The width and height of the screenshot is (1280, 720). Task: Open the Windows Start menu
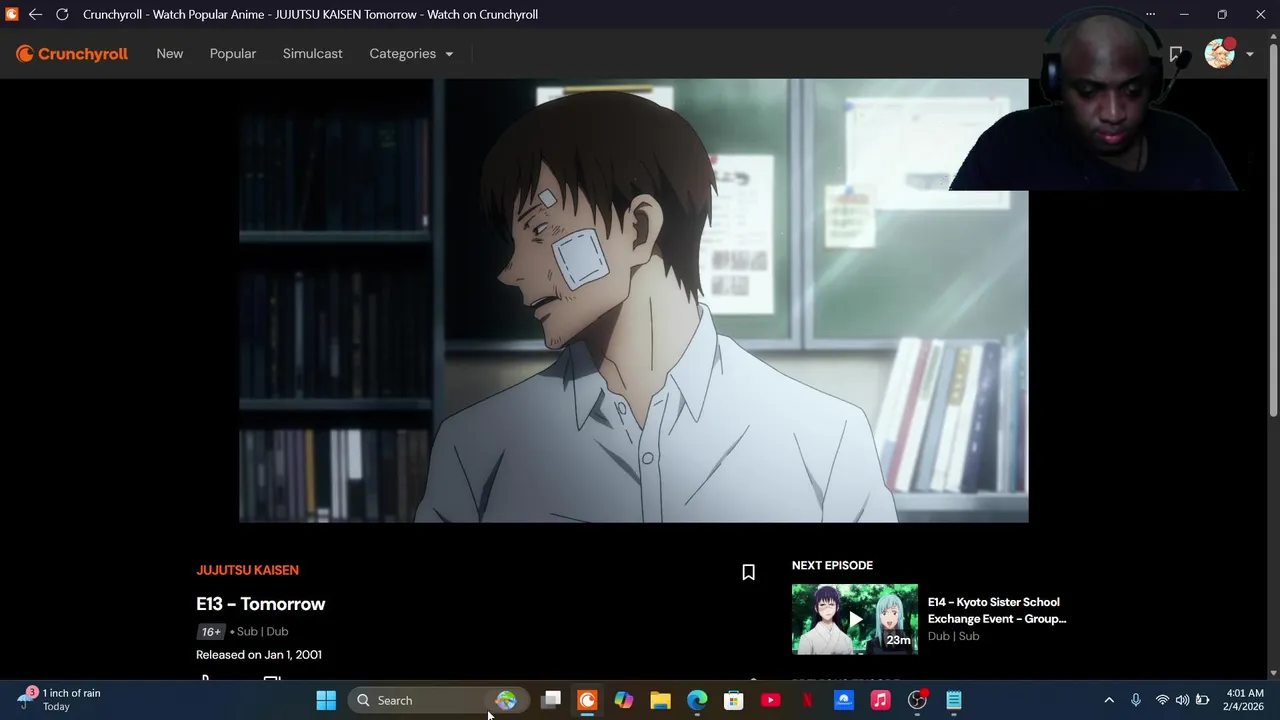[x=326, y=700]
